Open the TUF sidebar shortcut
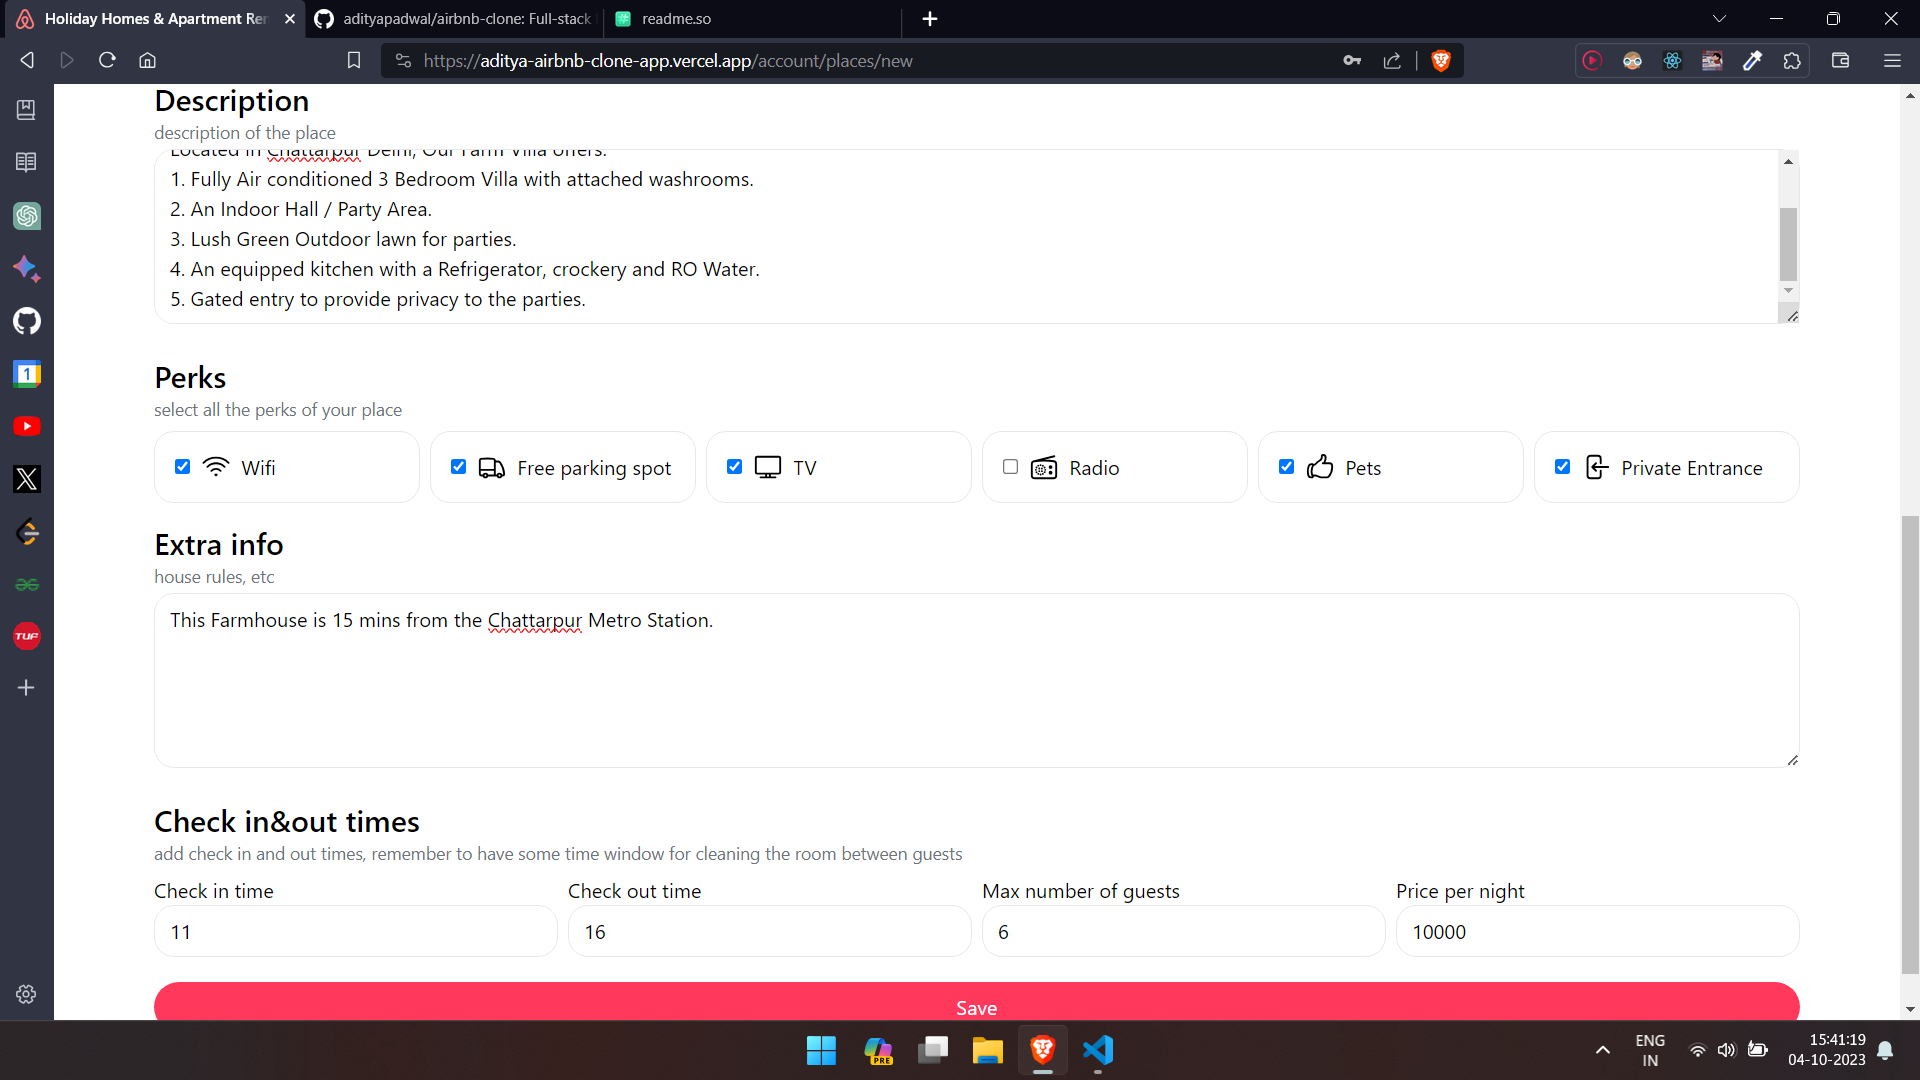Image resolution: width=1920 pixels, height=1080 pixels. (x=27, y=635)
